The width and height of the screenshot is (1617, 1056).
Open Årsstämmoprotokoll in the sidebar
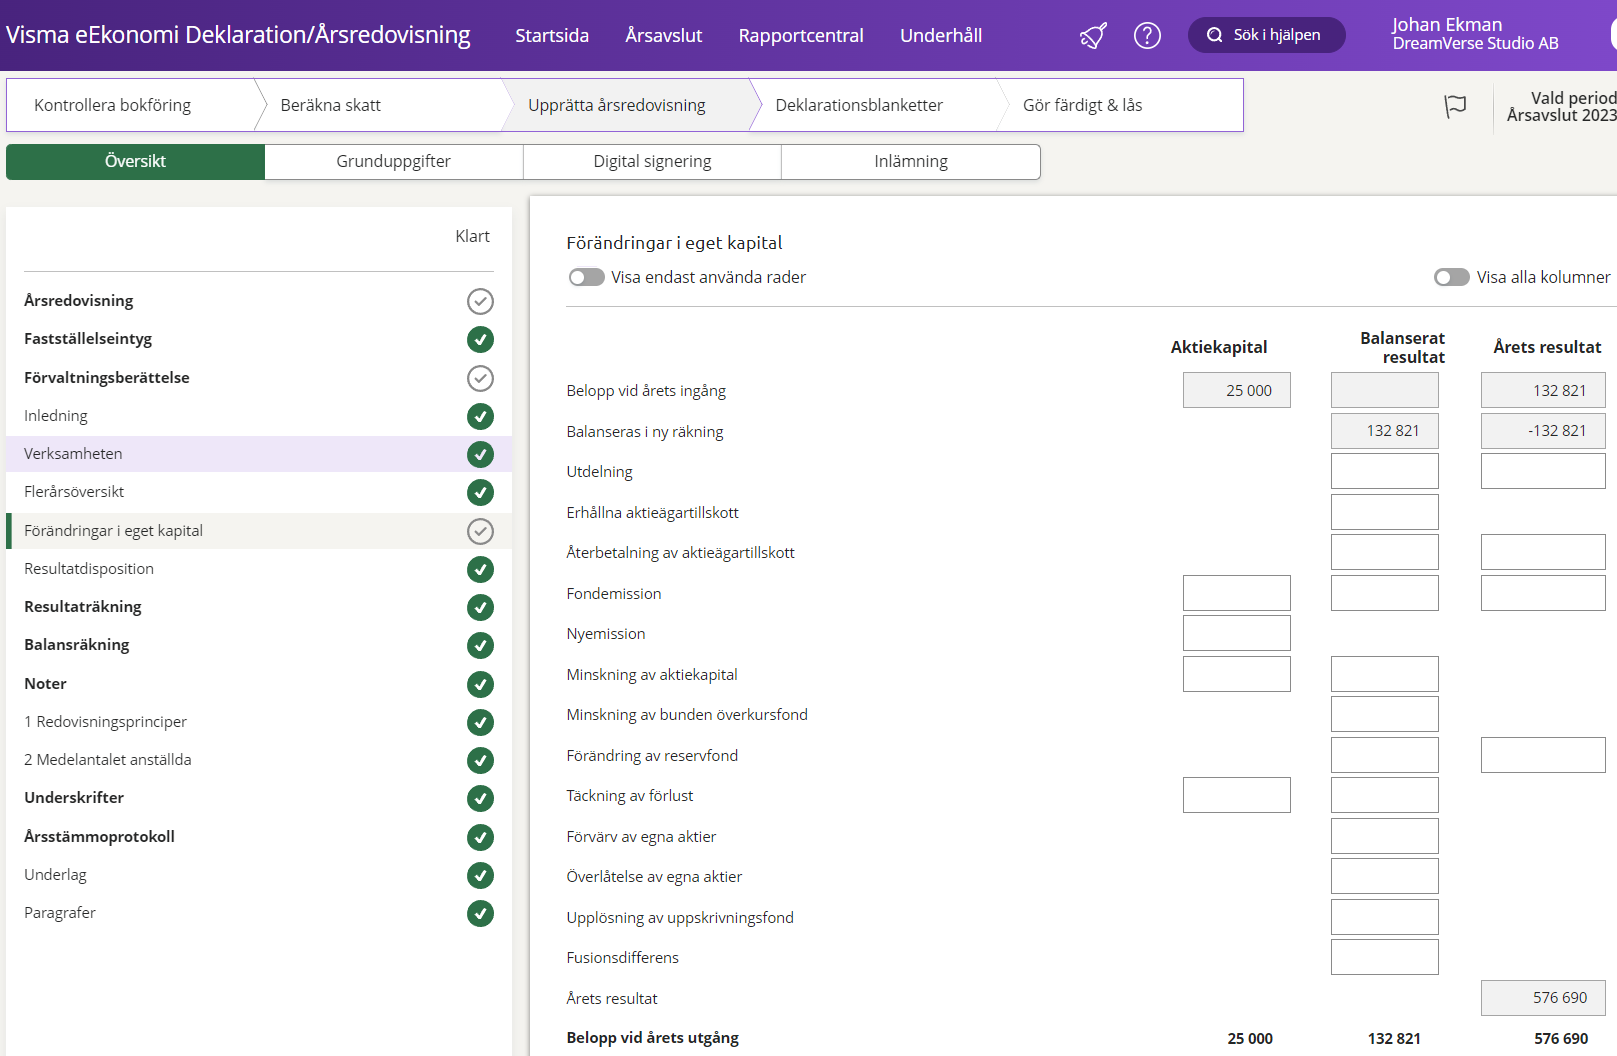99,837
